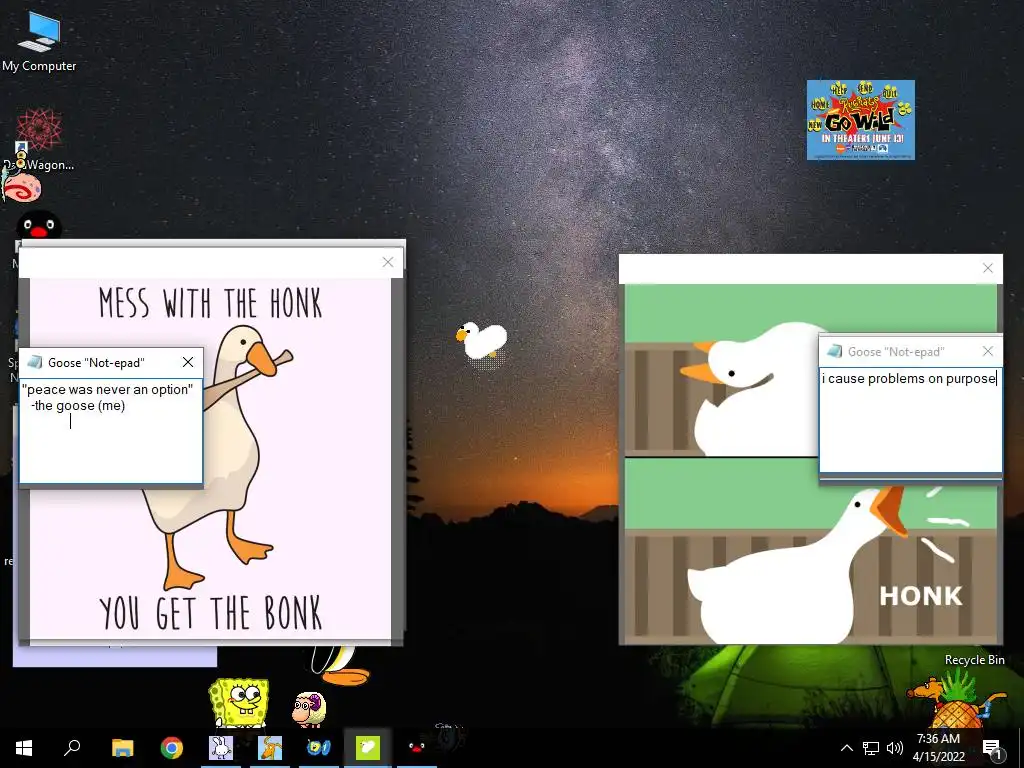
Task: Open the clock showing 7:36 AM
Action: tap(938, 739)
